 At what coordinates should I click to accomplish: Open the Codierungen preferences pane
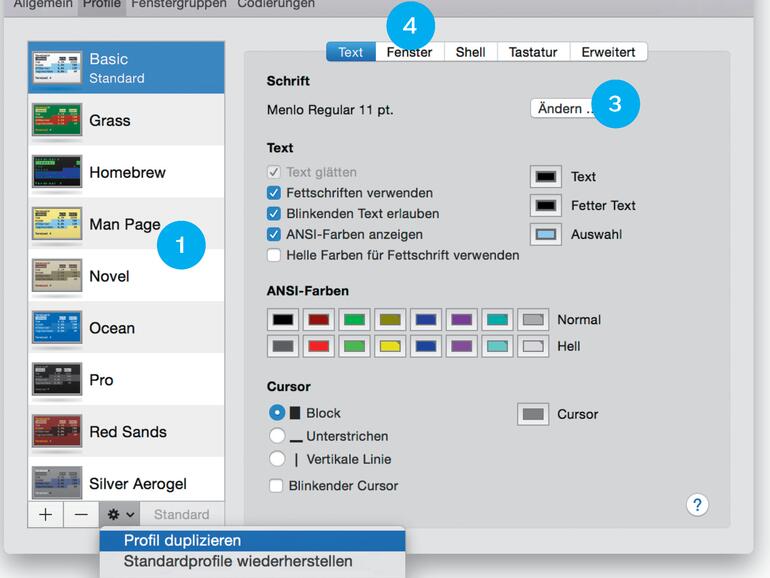pos(276,5)
